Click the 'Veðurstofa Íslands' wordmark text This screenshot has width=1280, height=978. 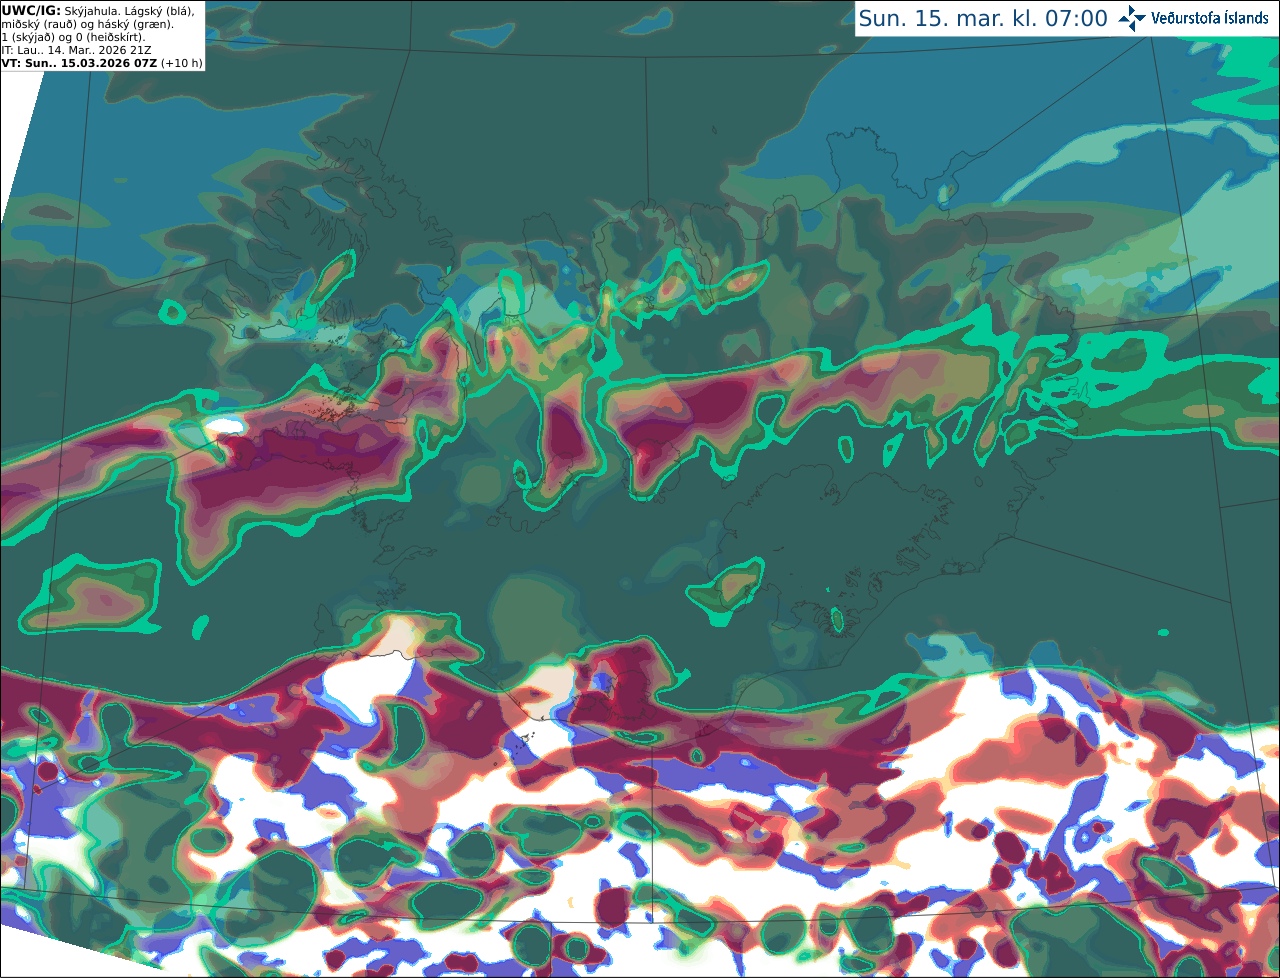[x=1210, y=18]
